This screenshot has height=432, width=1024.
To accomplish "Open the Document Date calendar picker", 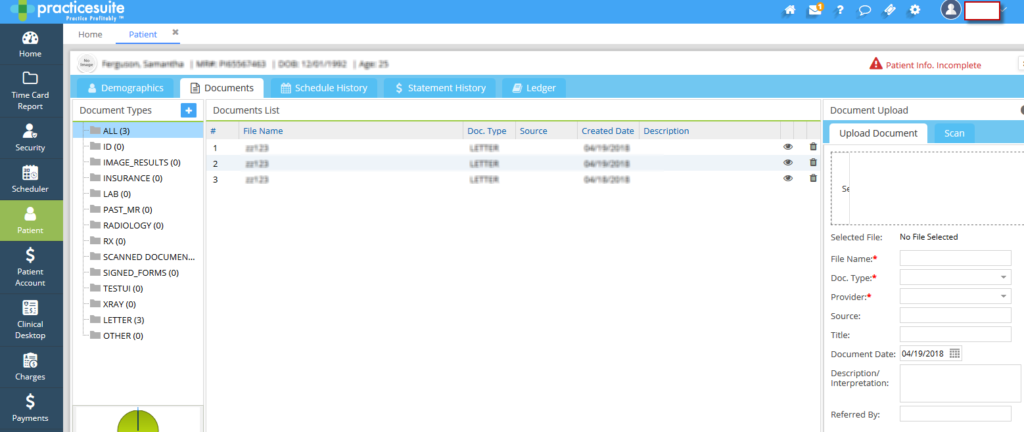I will [x=955, y=354].
